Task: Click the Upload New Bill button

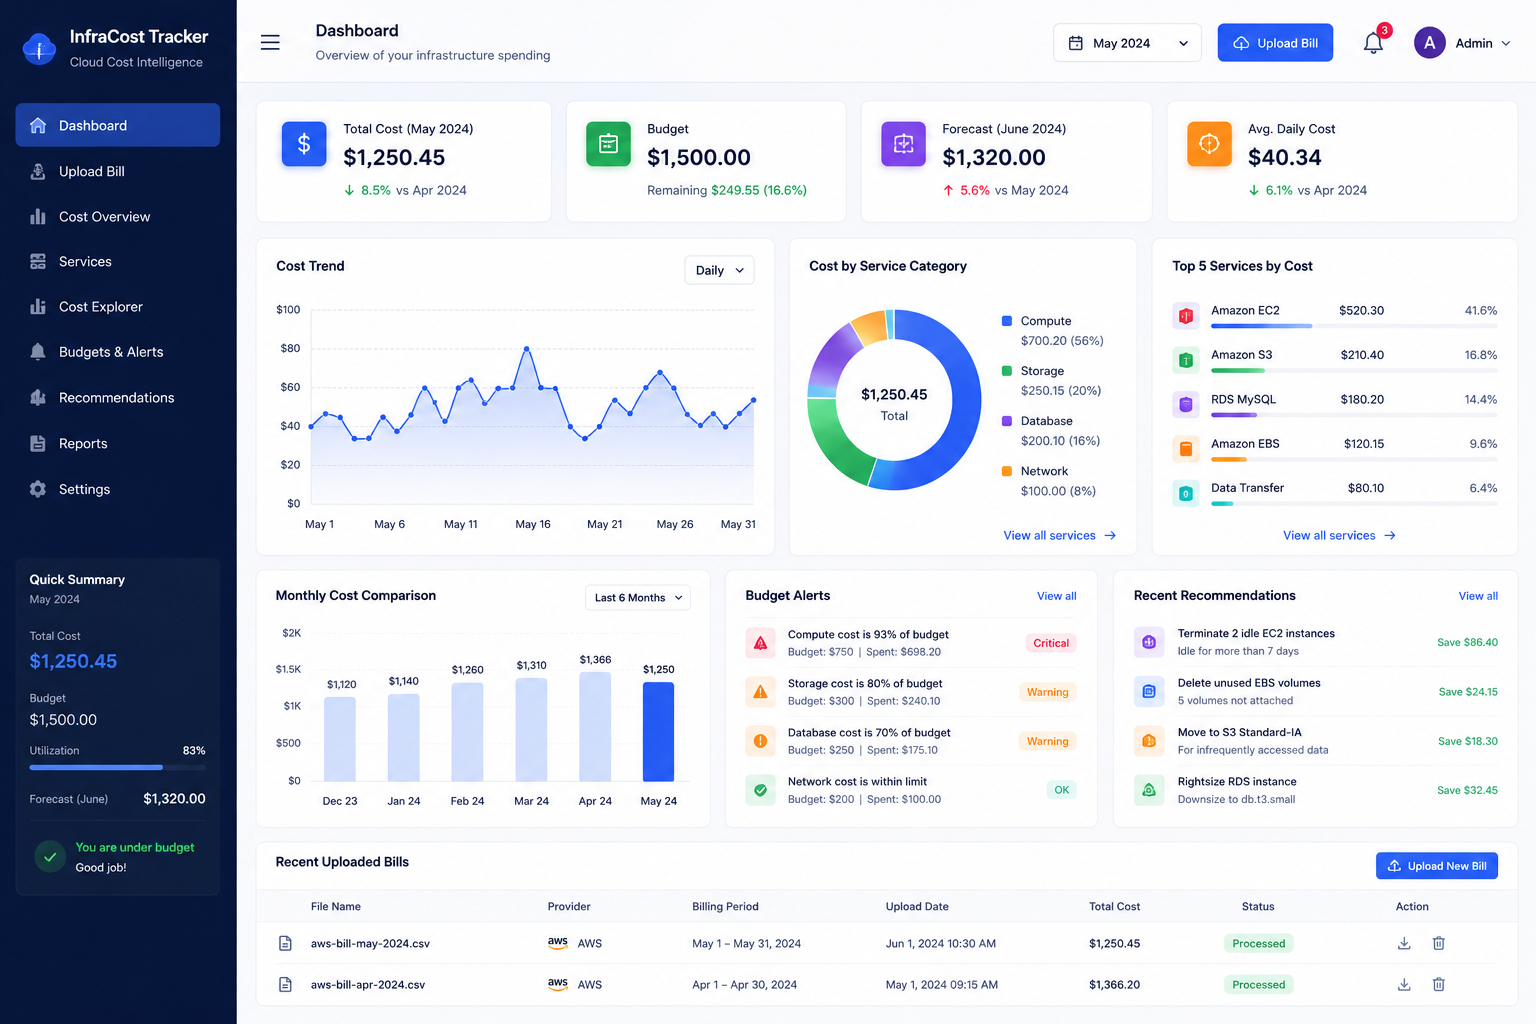Action: pyautogui.click(x=1437, y=866)
